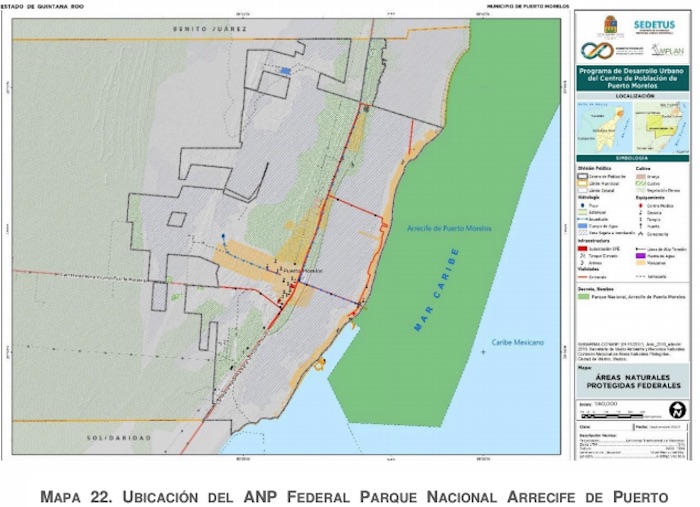Click the Áreas Naturales Protegidas Federales title
This screenshot has height=507, width=700.
click(632, 379)
